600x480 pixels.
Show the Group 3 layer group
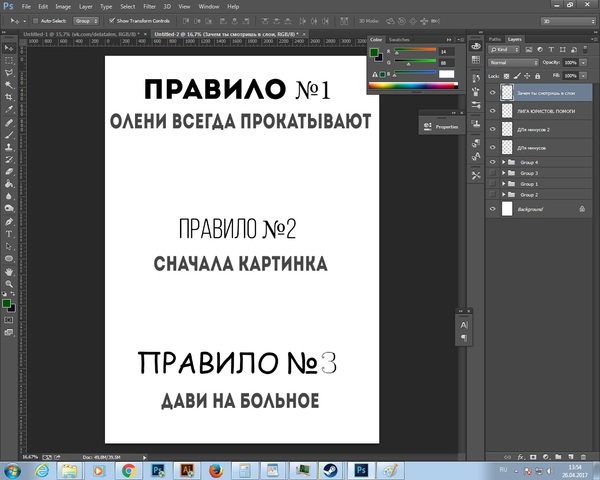click(x=492, y=173)
